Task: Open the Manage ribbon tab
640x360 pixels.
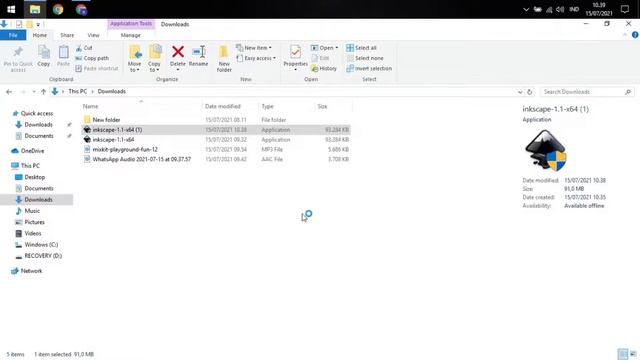Action: [x=131, y=35]
